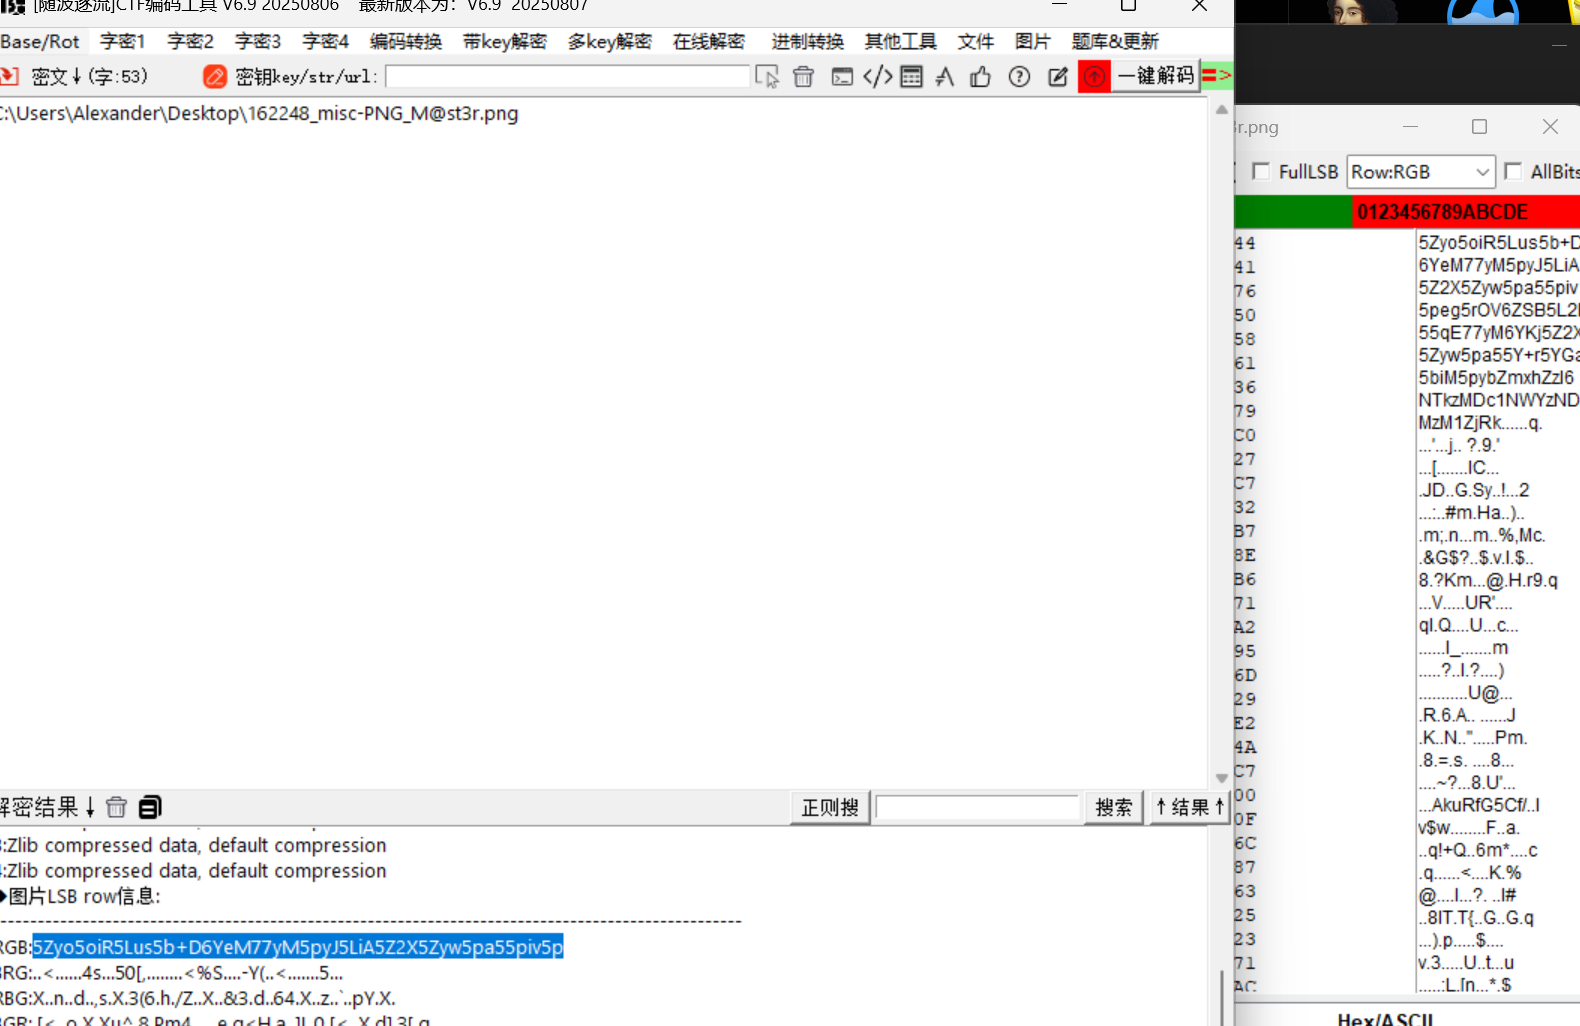1580x1026 pixels.
Task: Open the 在线解密 menu
Action: click(709, 41)
